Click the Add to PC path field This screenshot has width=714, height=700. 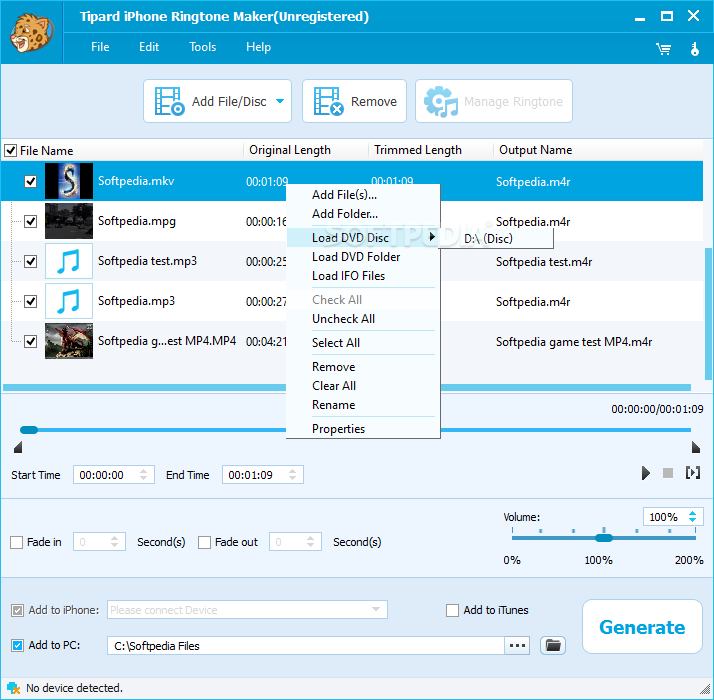pyautogui.click(x=306, y=645)
